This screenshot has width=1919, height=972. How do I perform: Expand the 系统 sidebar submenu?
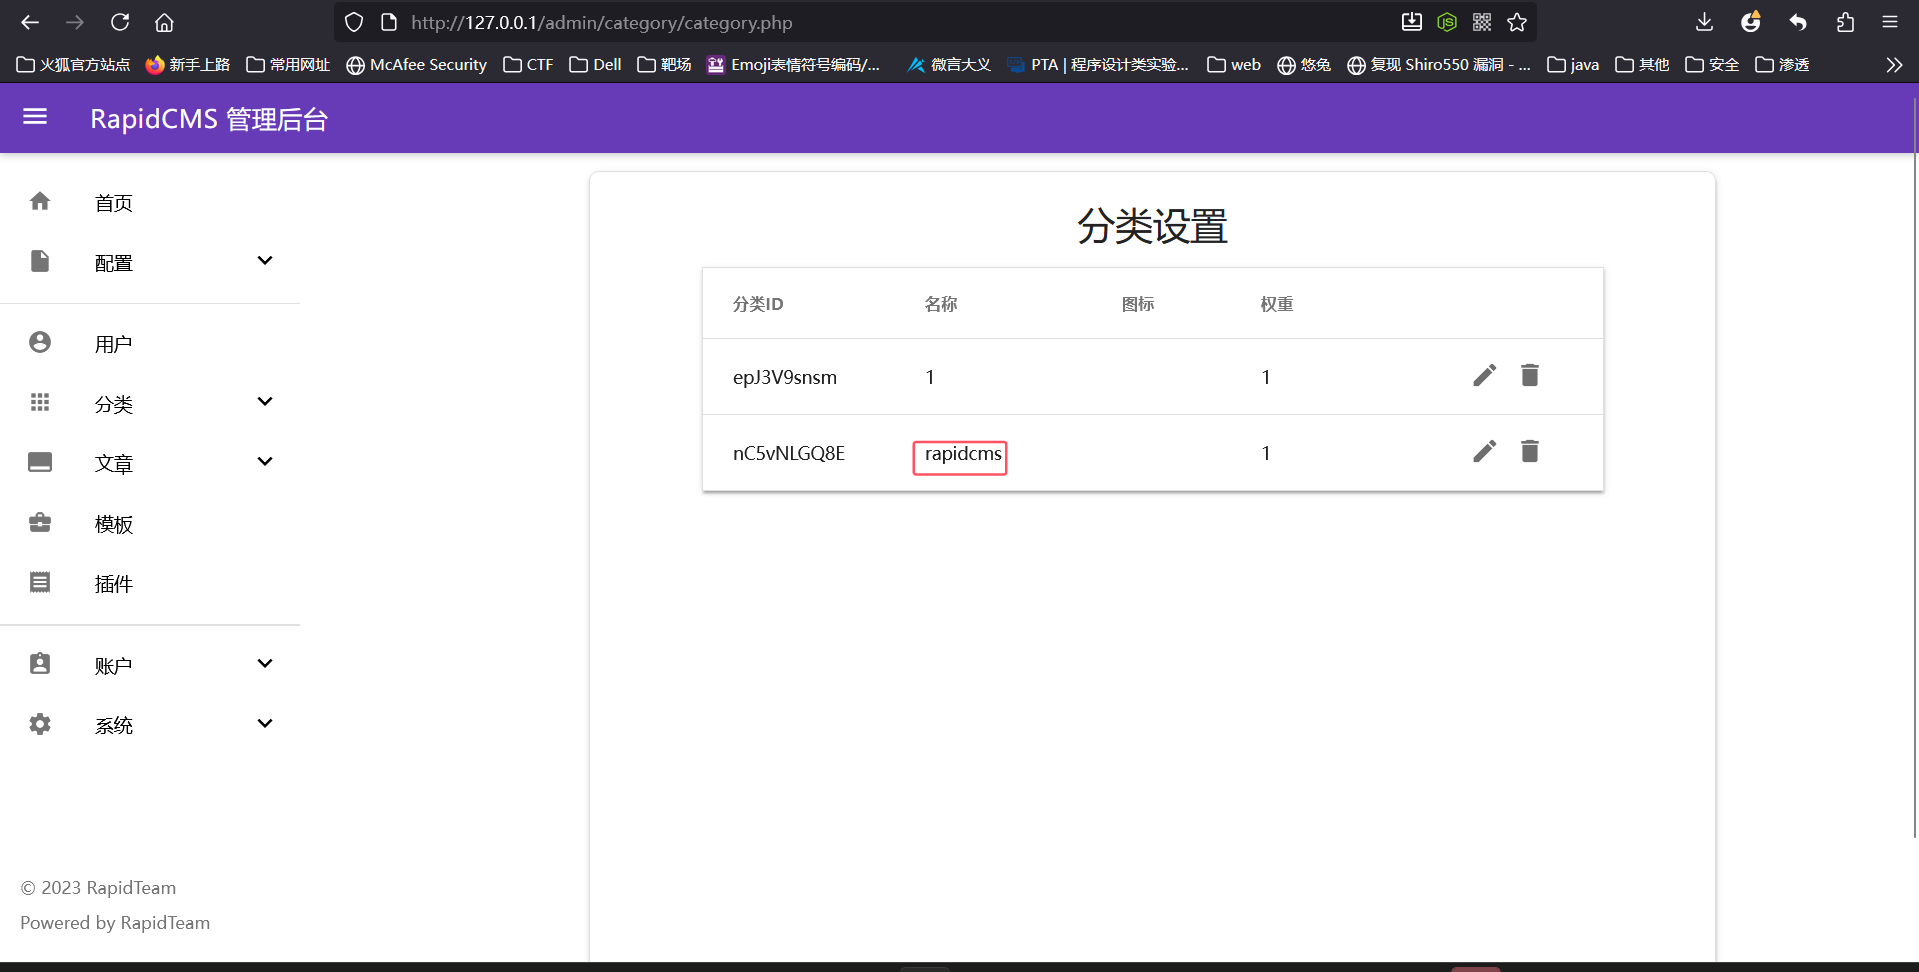tap(264, 724)
